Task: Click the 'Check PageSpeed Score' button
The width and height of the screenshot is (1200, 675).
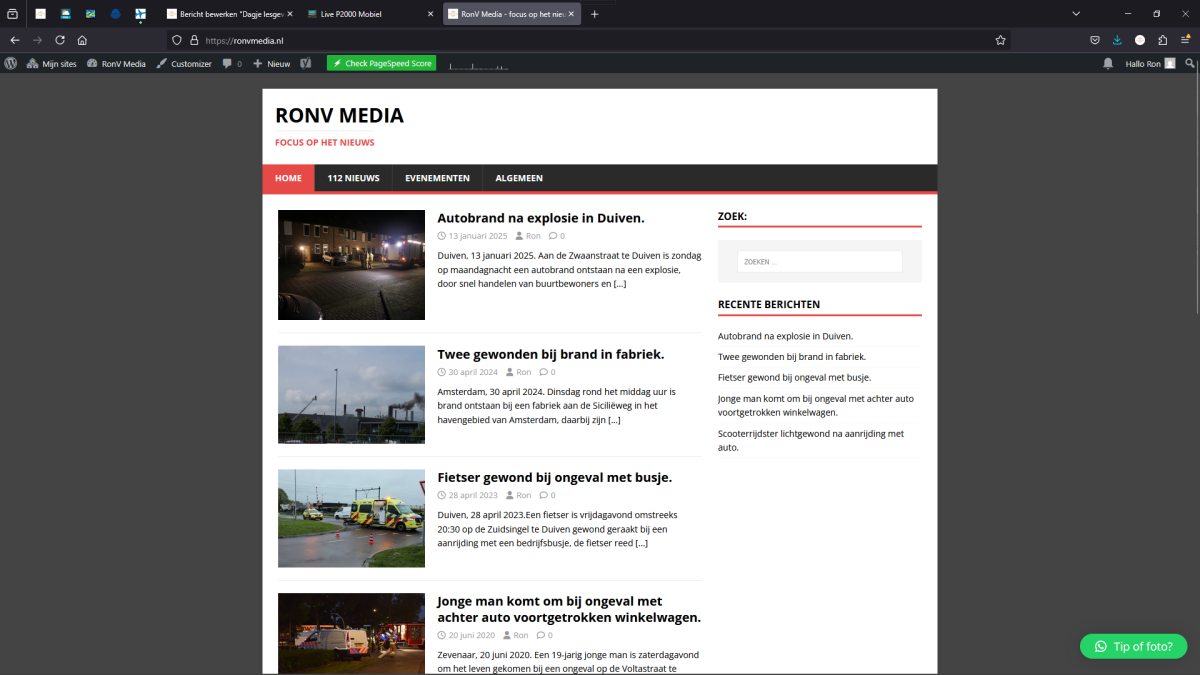Action: 382,63
